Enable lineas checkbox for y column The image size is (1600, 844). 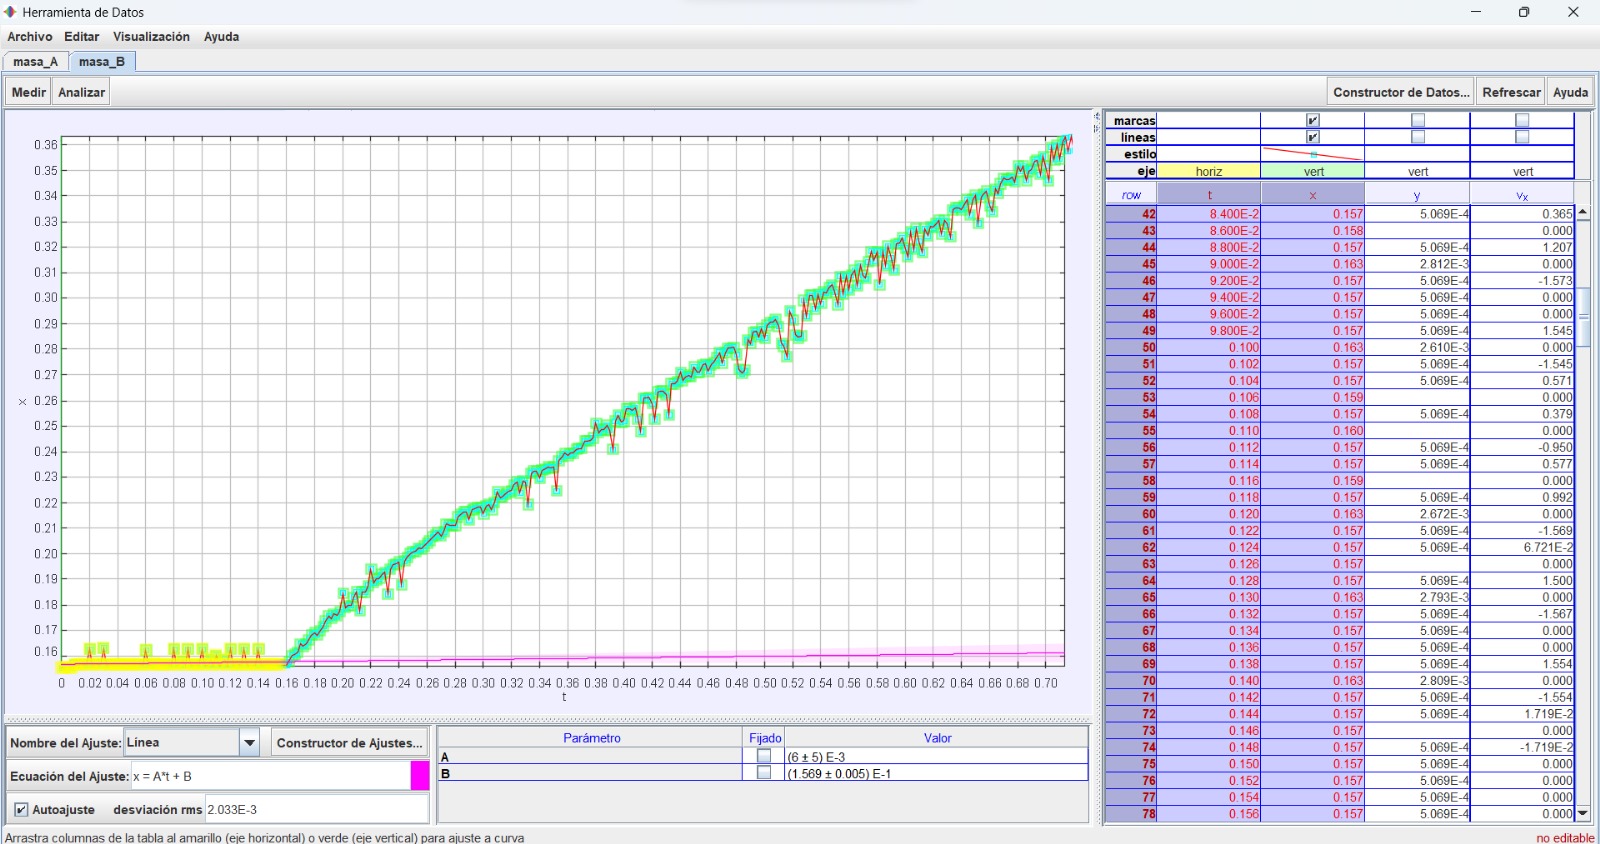pyautogui.click(x=1417, y=137)
